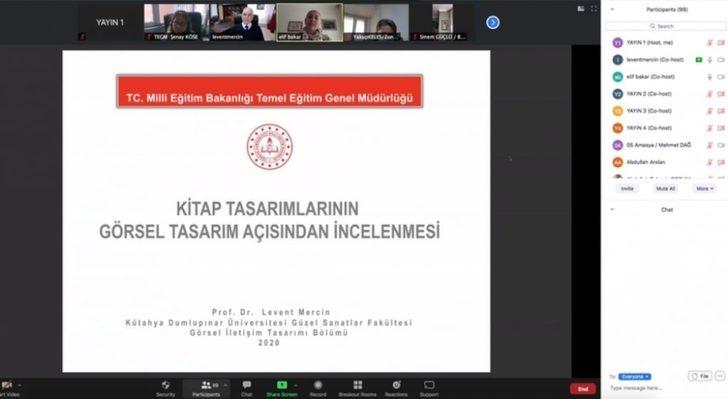728x399 pixels.
Task: Open the 'Everyone' chat recipient dropdown
Action: pos(635,377)
